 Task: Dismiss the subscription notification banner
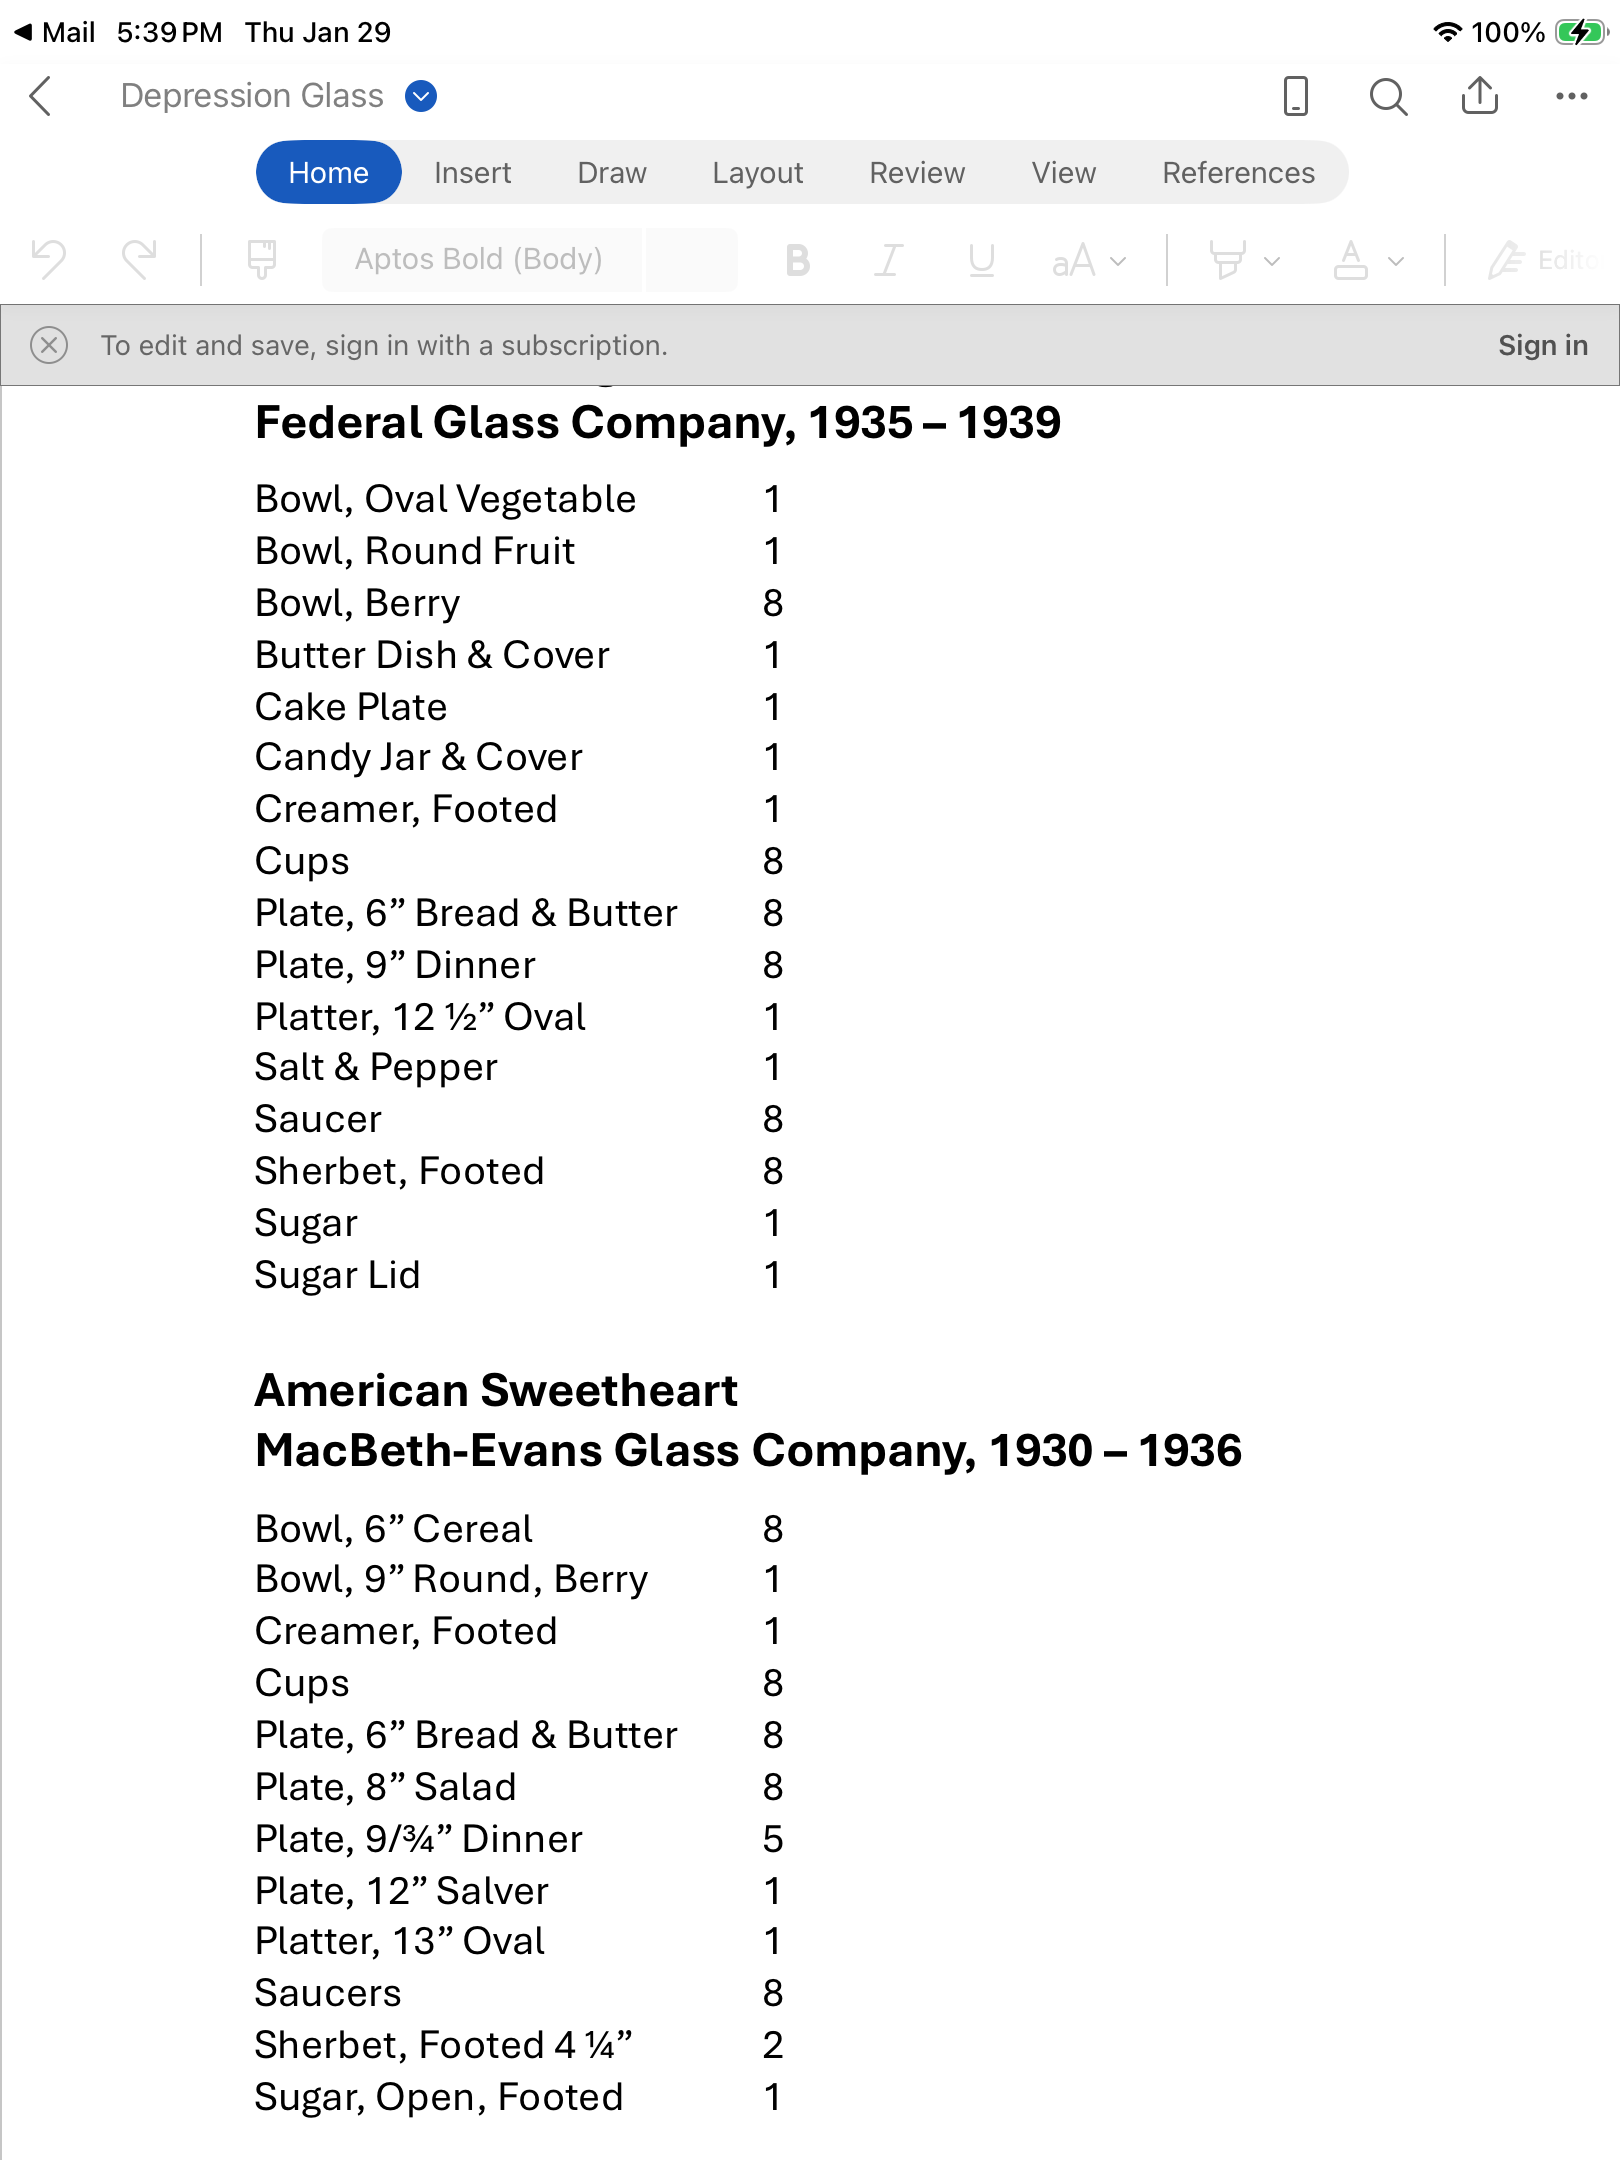pos(49,345)
